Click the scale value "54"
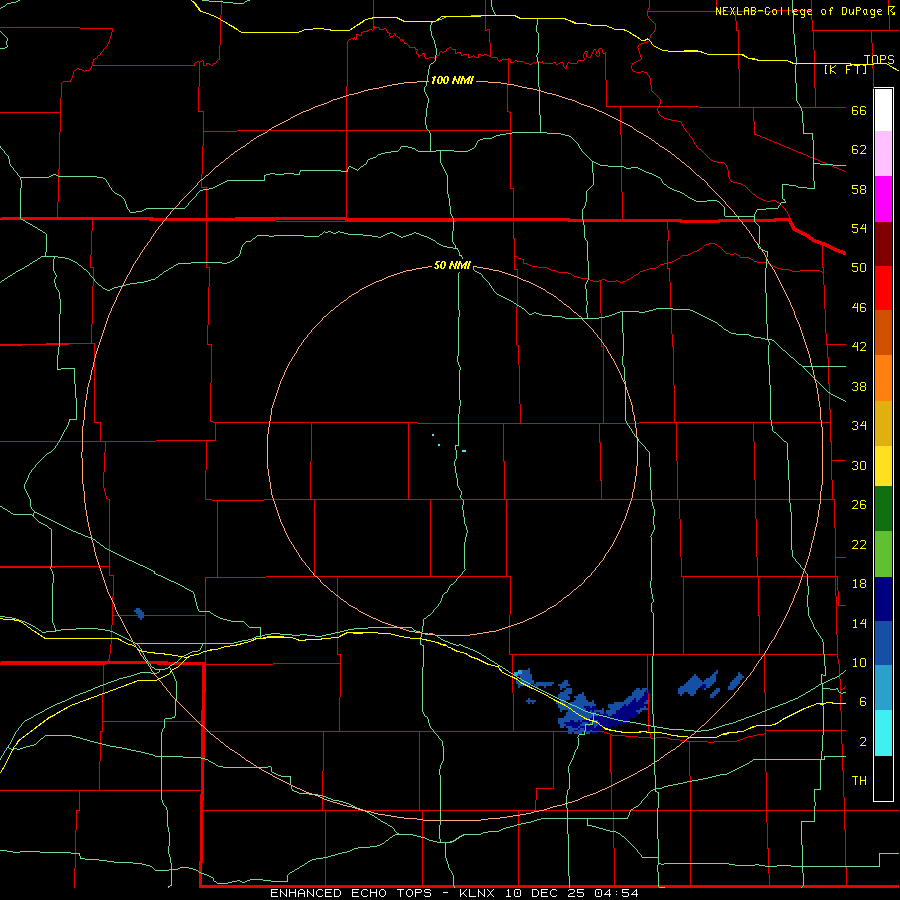The image size is (900, 900). (x=859, y=228)
